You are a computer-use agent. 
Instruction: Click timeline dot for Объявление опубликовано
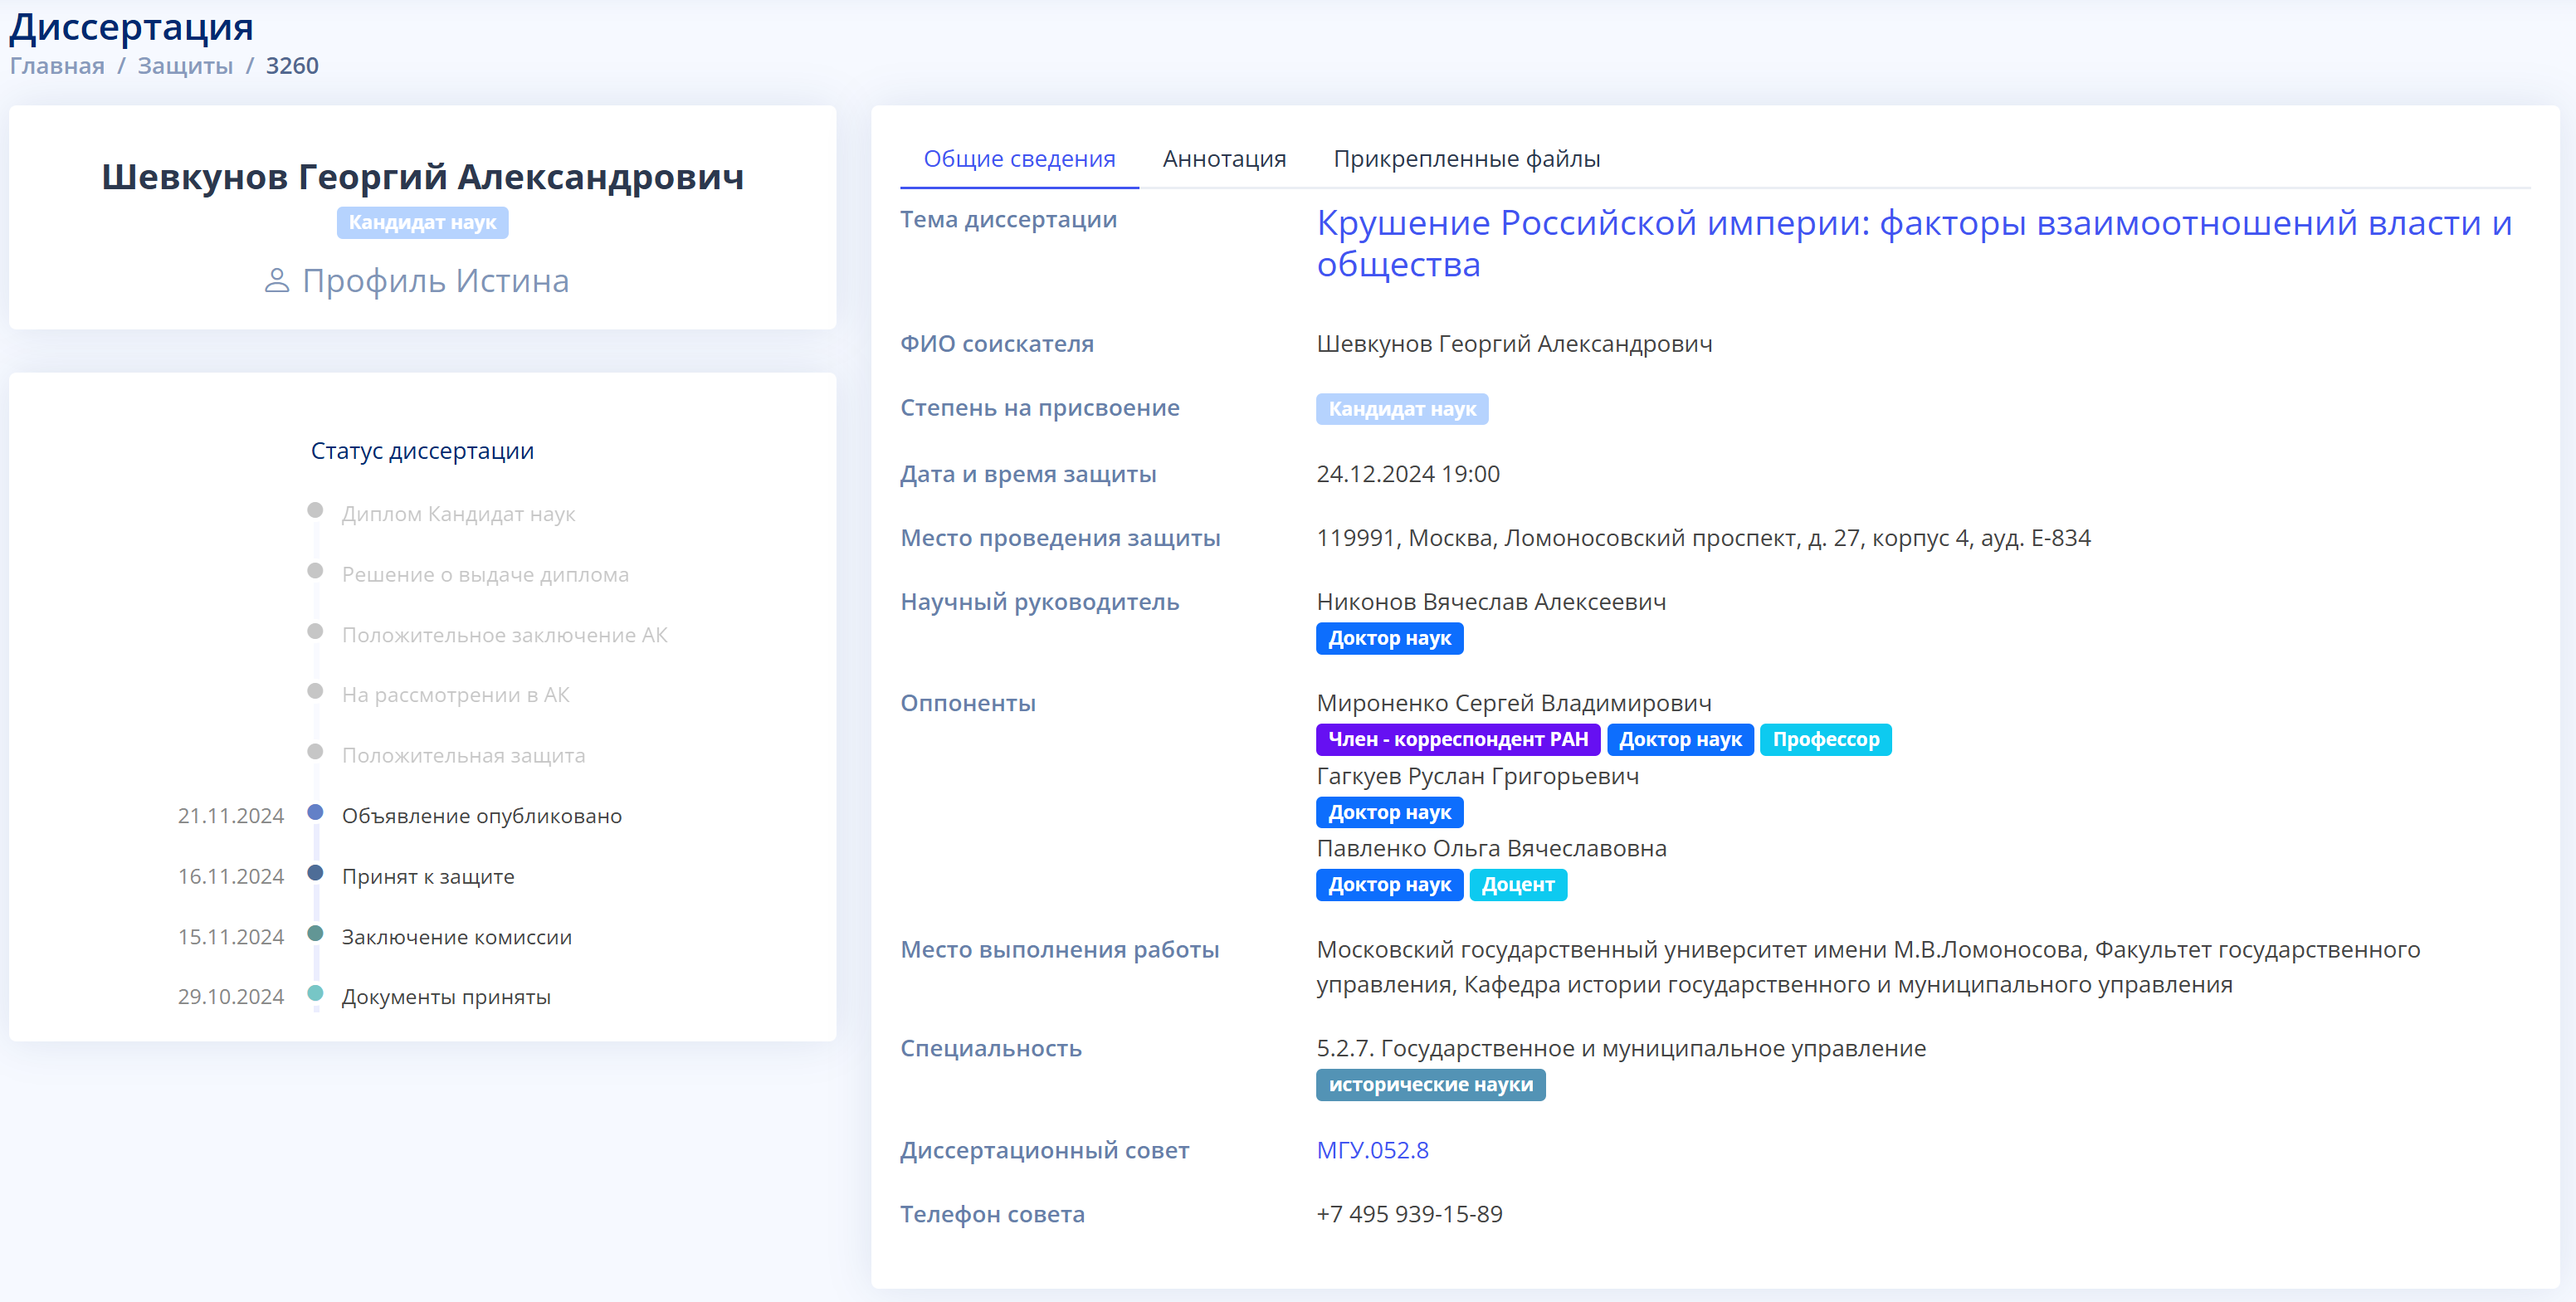[x=315, y=812]
